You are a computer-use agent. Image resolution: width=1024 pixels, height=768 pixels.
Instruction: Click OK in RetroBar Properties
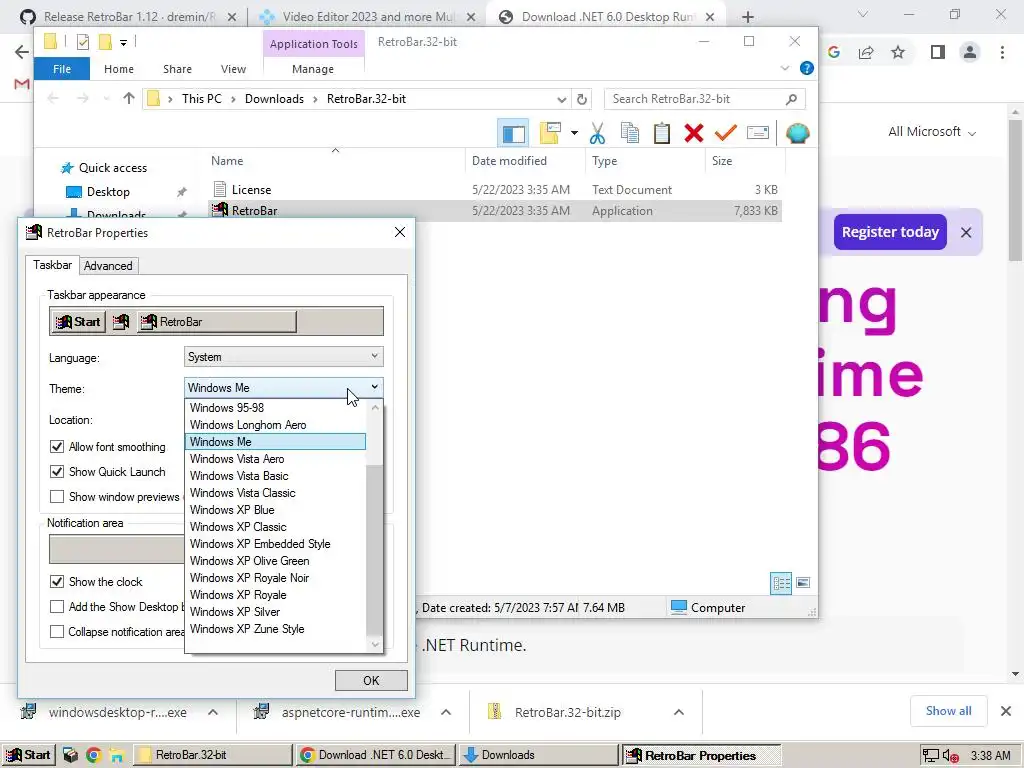click(x=371, y=680)
